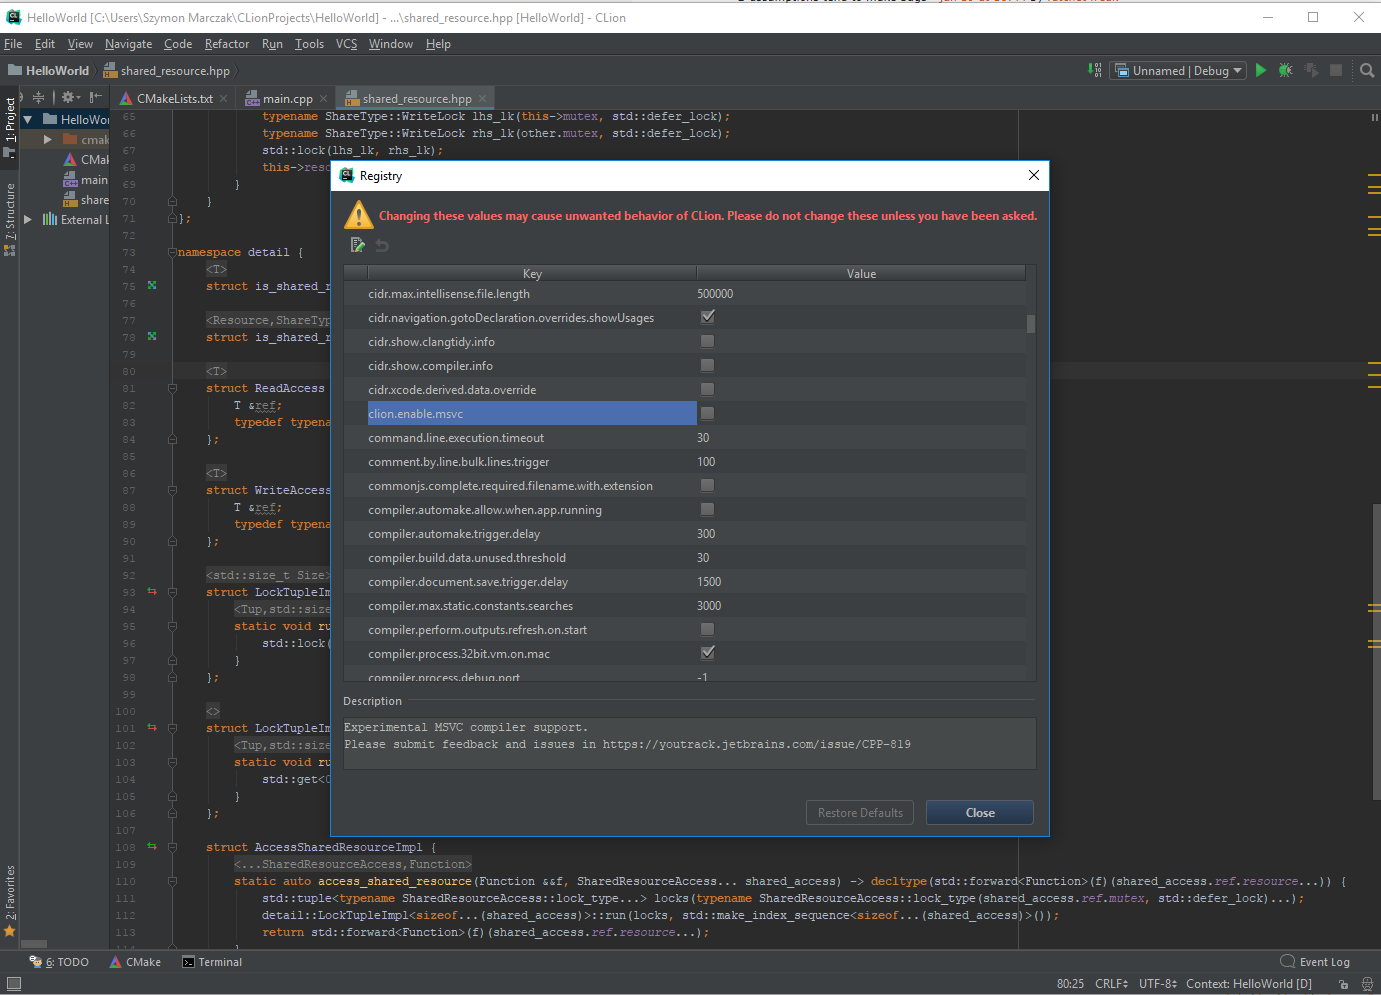The width and height of the screenshot is (1381, 995).
Task: Click HelloWorld breadcrumb in navigation bar
Action: coord(49,71)
